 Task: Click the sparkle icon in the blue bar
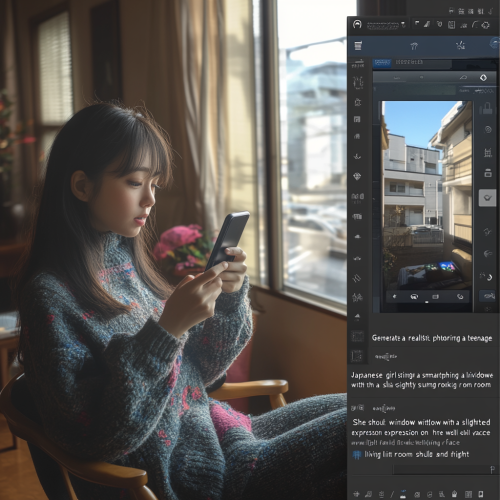click(460, 45)
